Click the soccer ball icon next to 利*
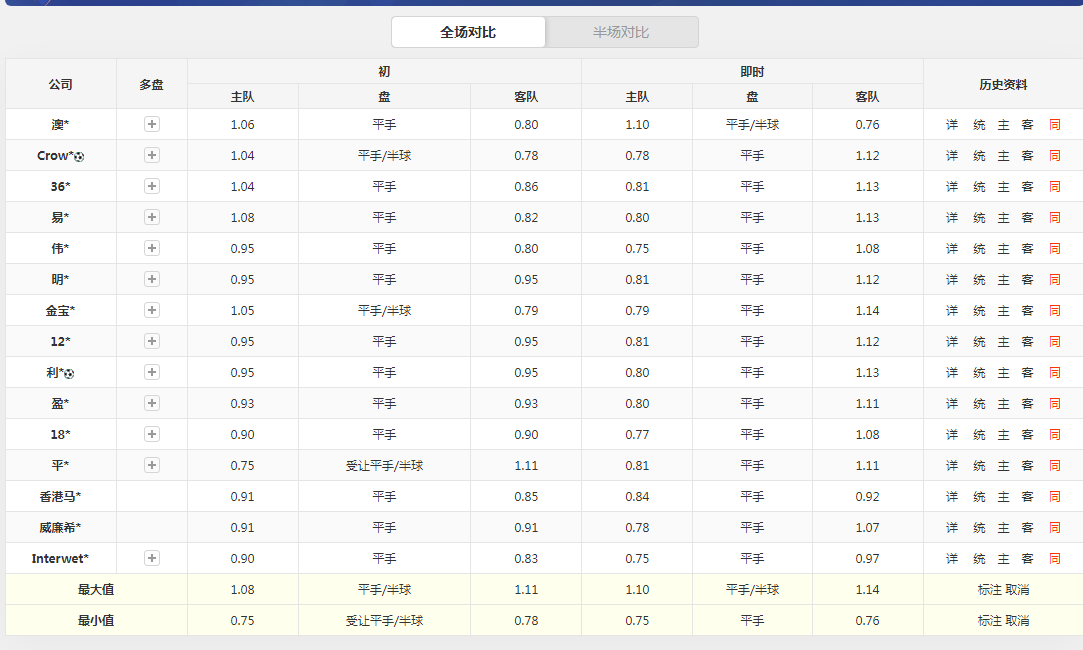The image size is (1083, 650). point(70,373)
